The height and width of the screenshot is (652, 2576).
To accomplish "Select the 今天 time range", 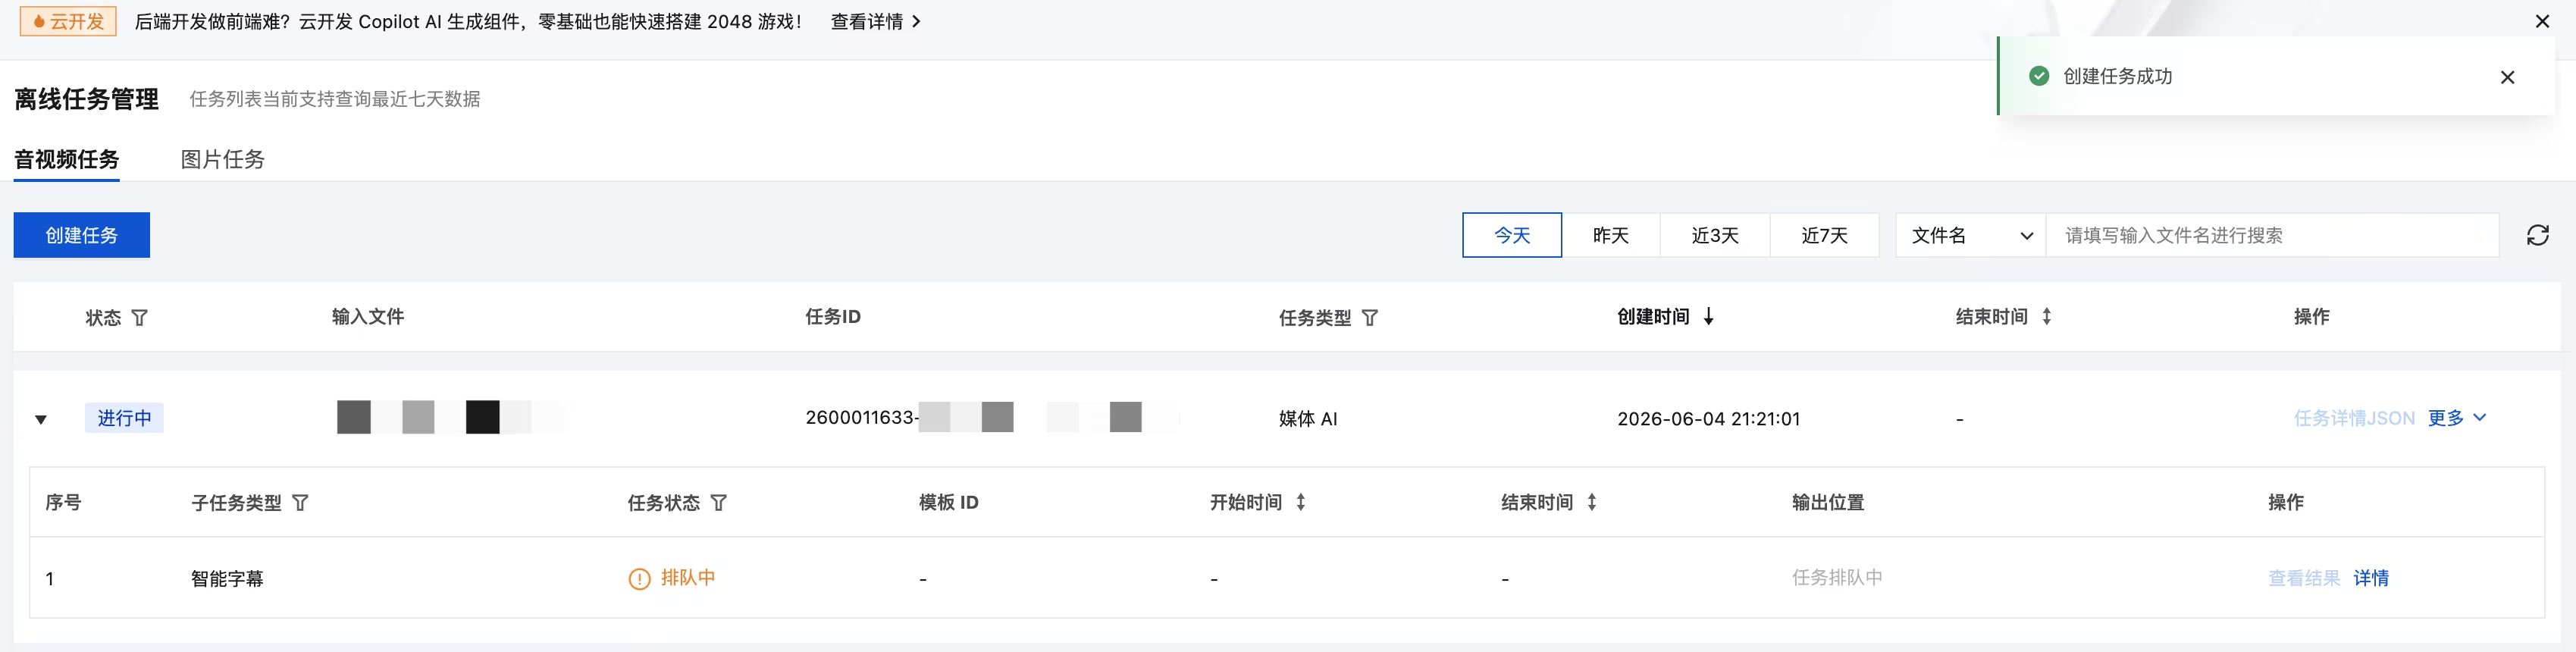I will (1512, 235).
